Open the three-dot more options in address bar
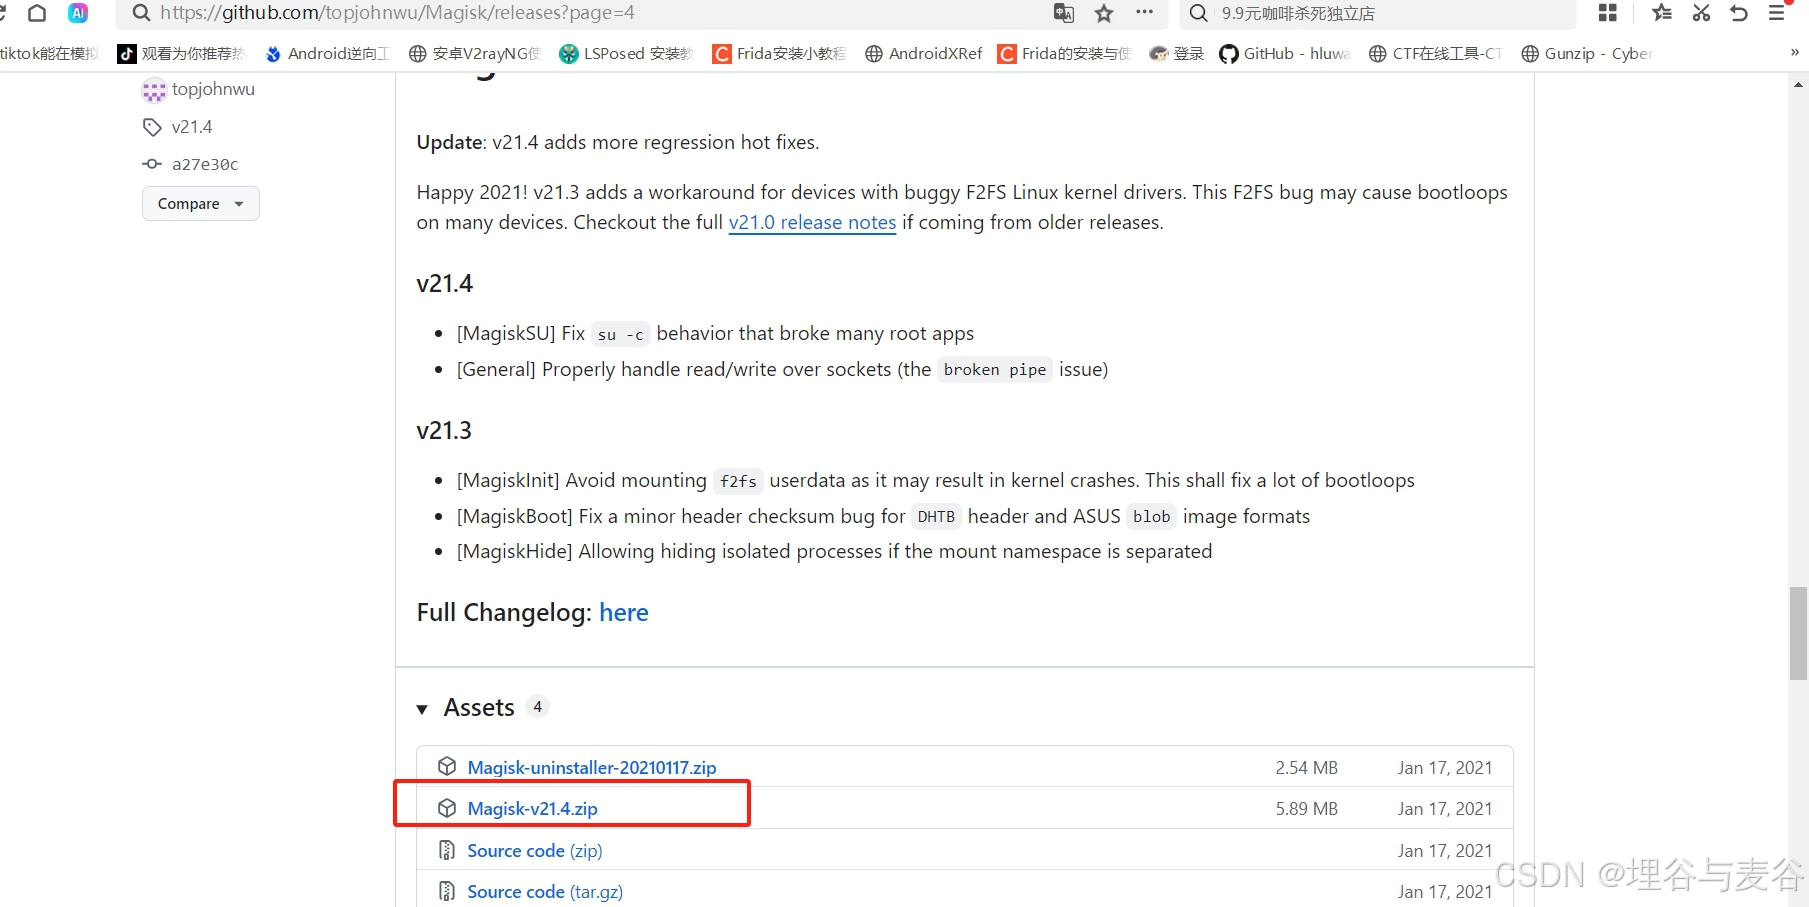This screenshot has width=1809, height=907. coord(1144,13)
